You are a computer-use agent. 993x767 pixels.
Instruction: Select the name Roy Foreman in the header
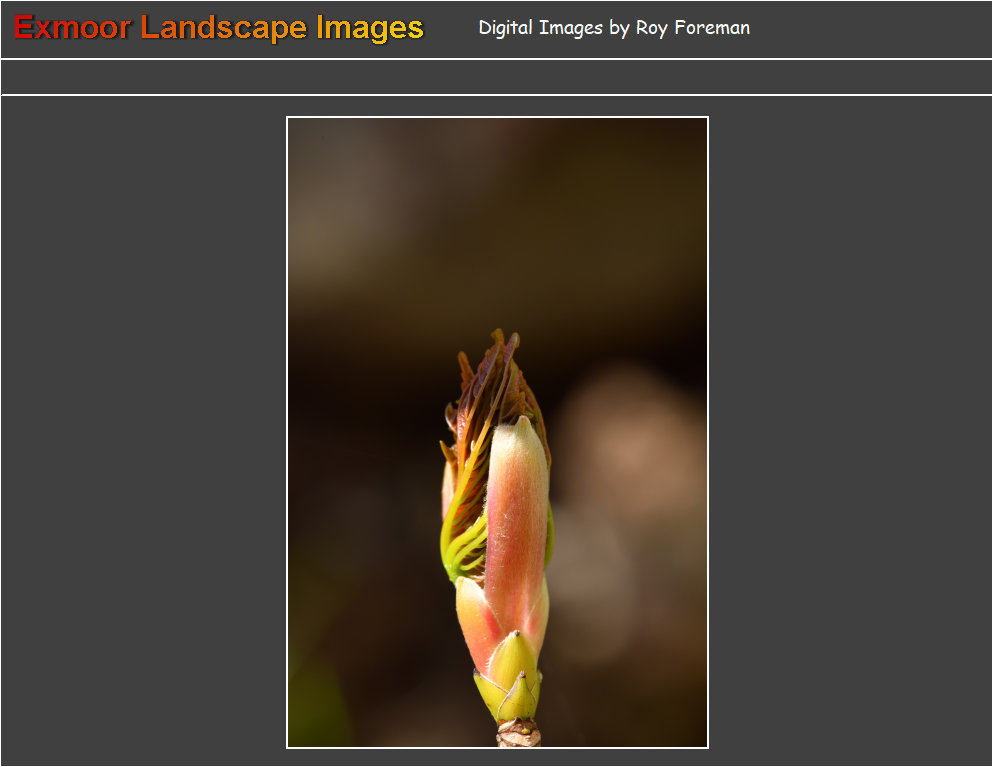[x=692, y=28]
